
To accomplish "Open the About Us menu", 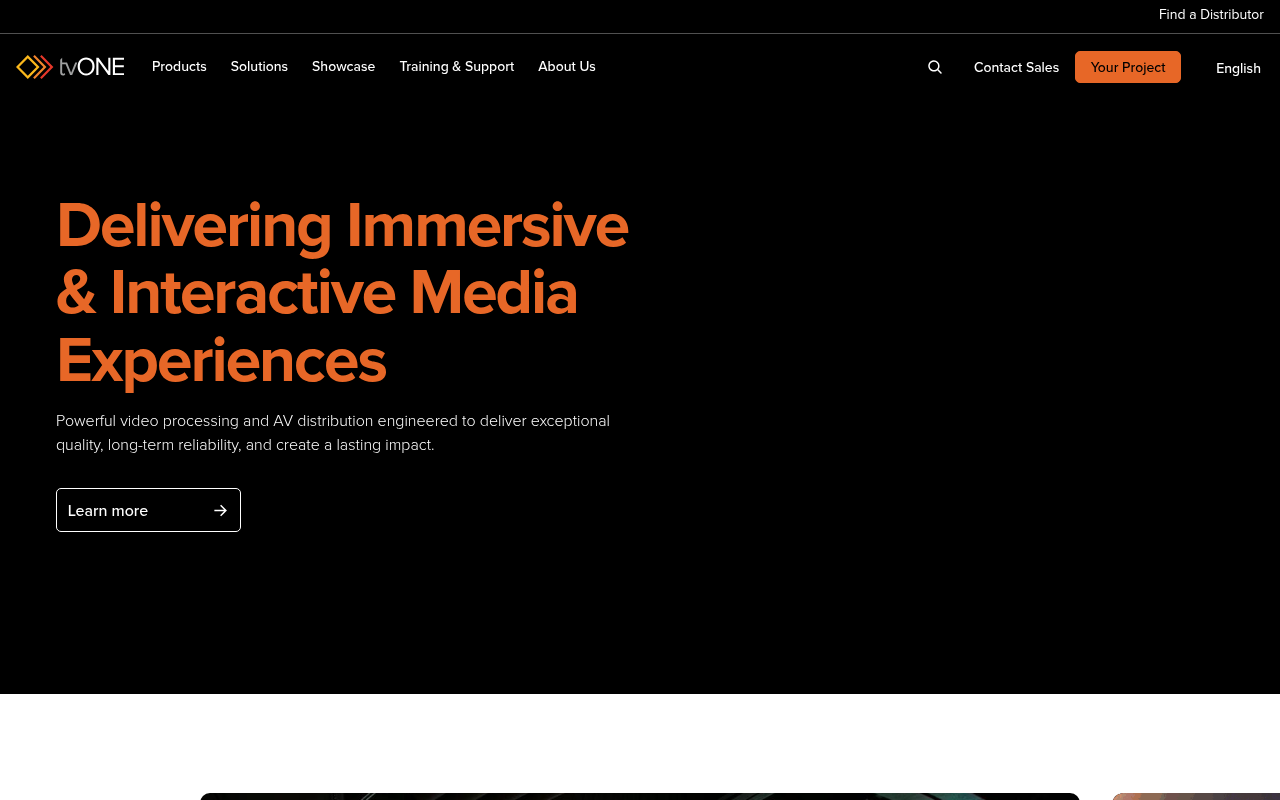I will point(567,66).
